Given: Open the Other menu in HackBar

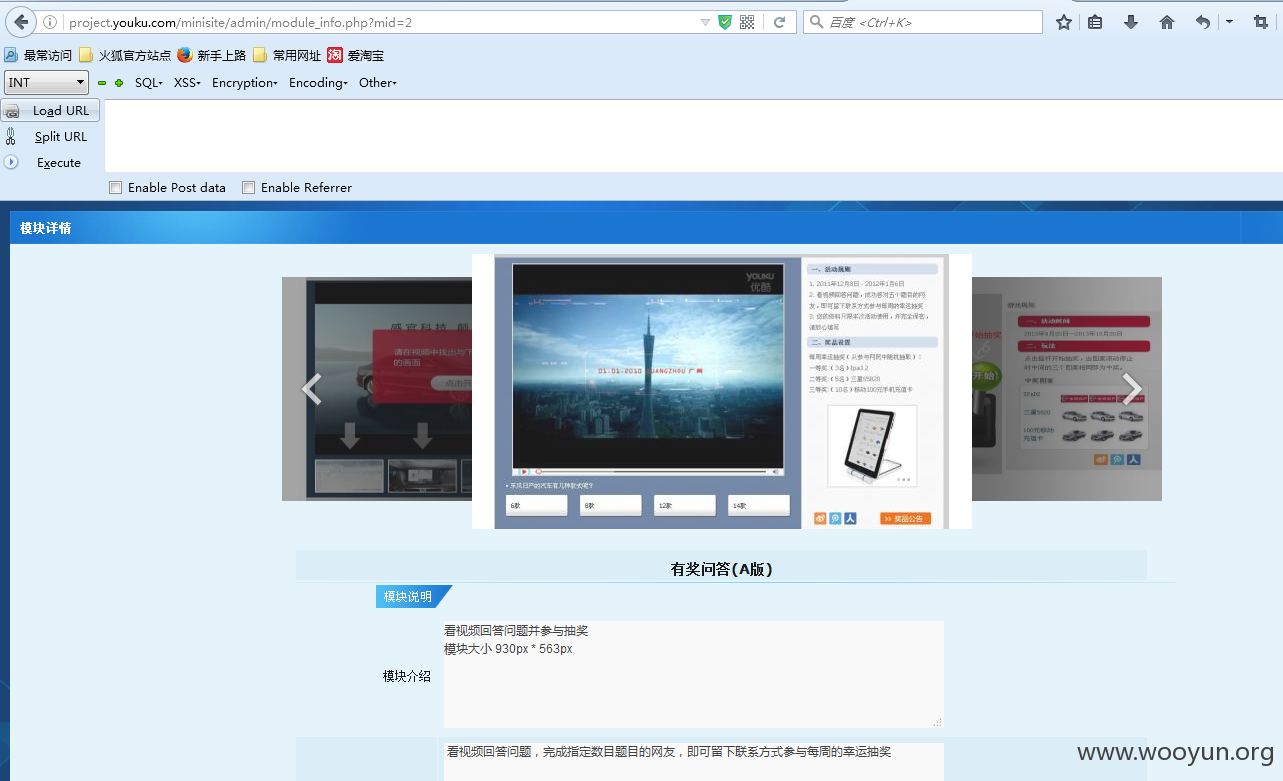Looking at the screenshot, I should [378, 83].
